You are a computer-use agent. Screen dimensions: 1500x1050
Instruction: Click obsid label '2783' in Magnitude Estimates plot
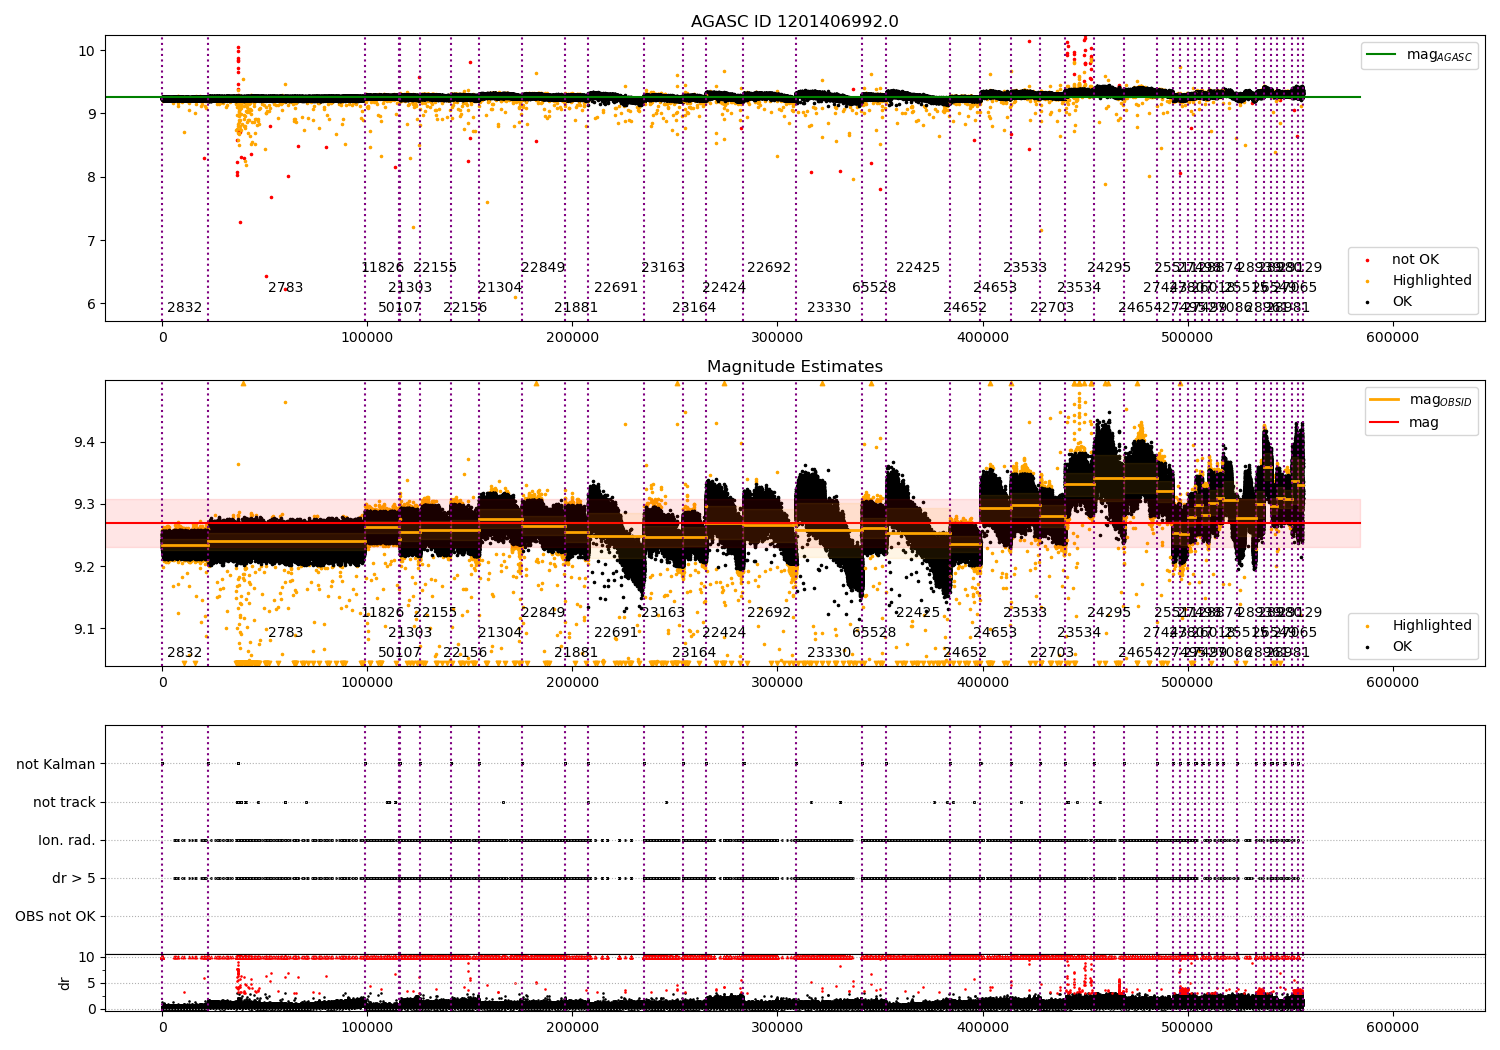tap(286, 633)
